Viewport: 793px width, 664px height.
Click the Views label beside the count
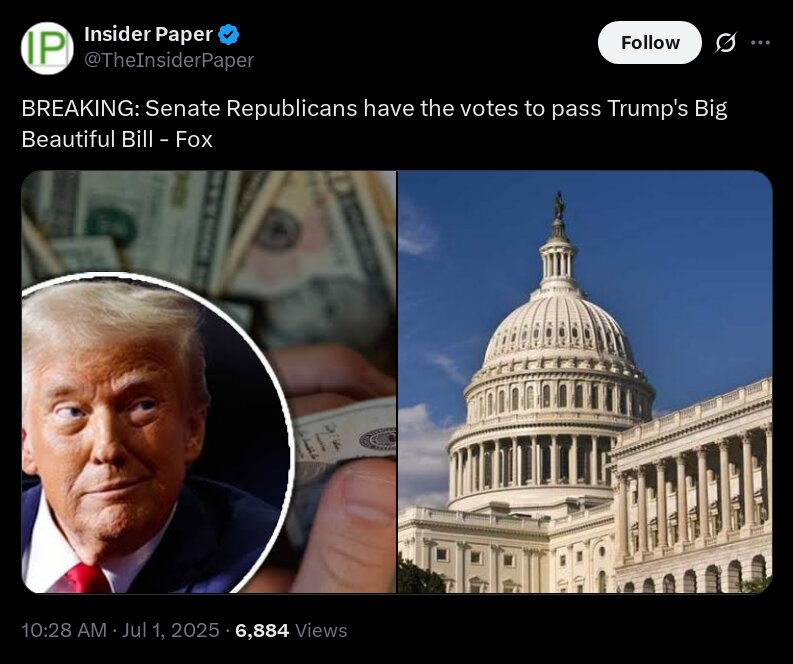(x=321, y=630)
